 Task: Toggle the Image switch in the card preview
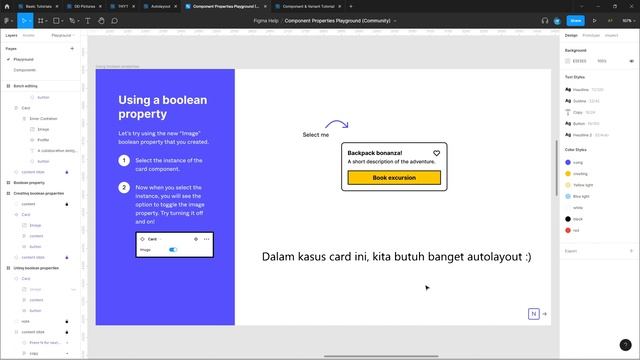[173, 249]
